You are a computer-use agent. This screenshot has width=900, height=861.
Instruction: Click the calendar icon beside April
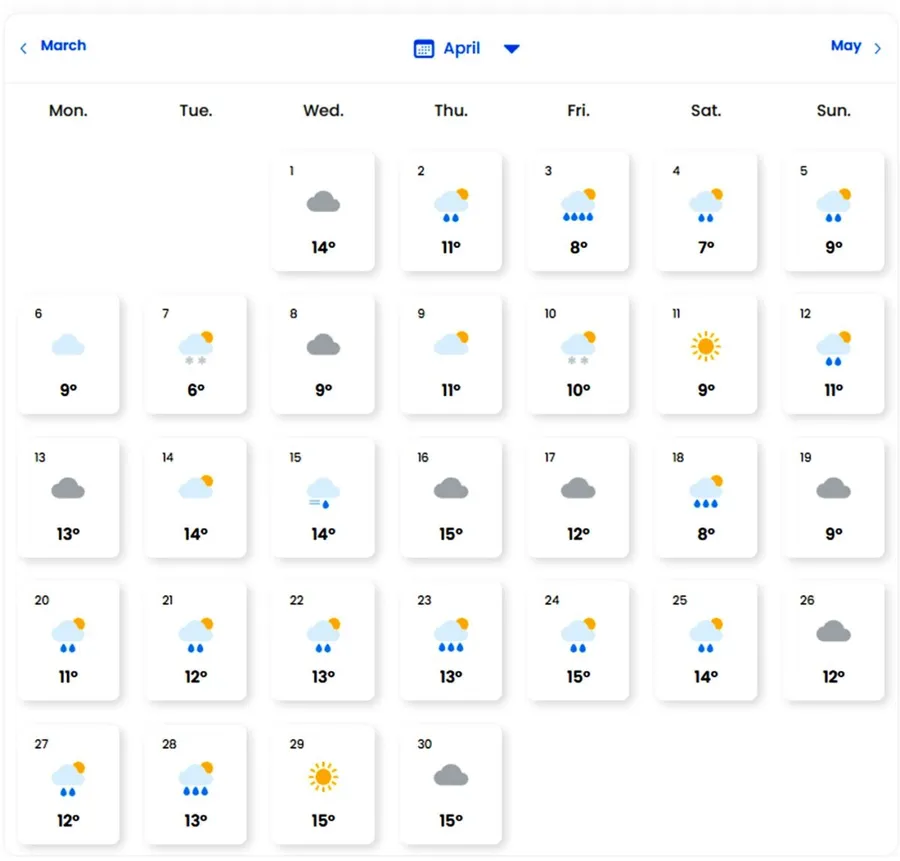click(424, 48)
